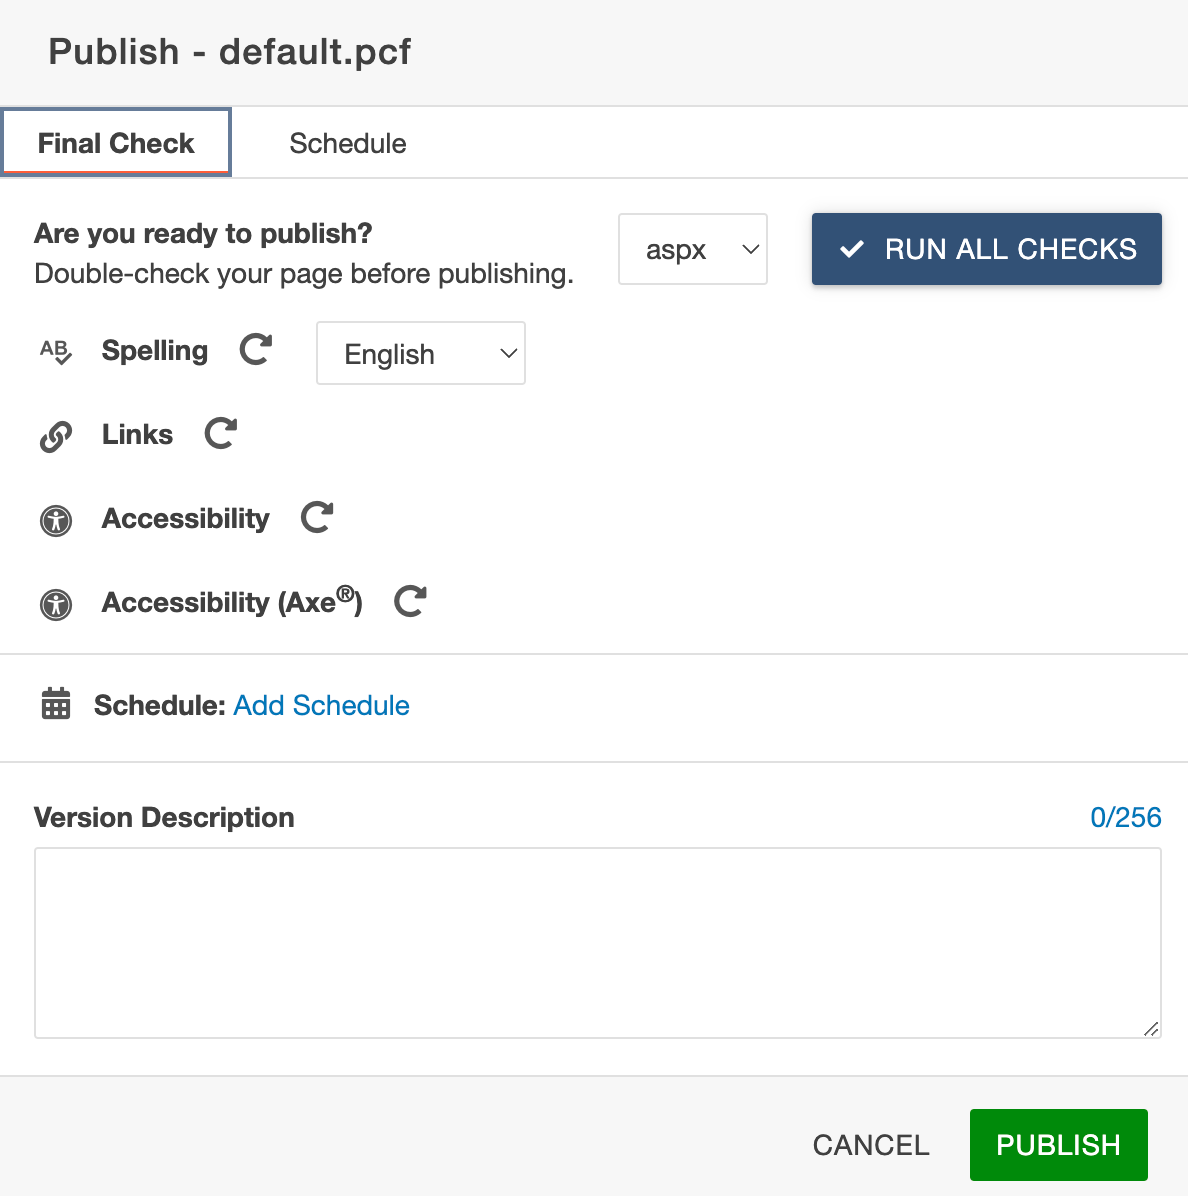Focus the Version Description text area
This screenshot has height=1196, width=1188.
coord(598,943)
